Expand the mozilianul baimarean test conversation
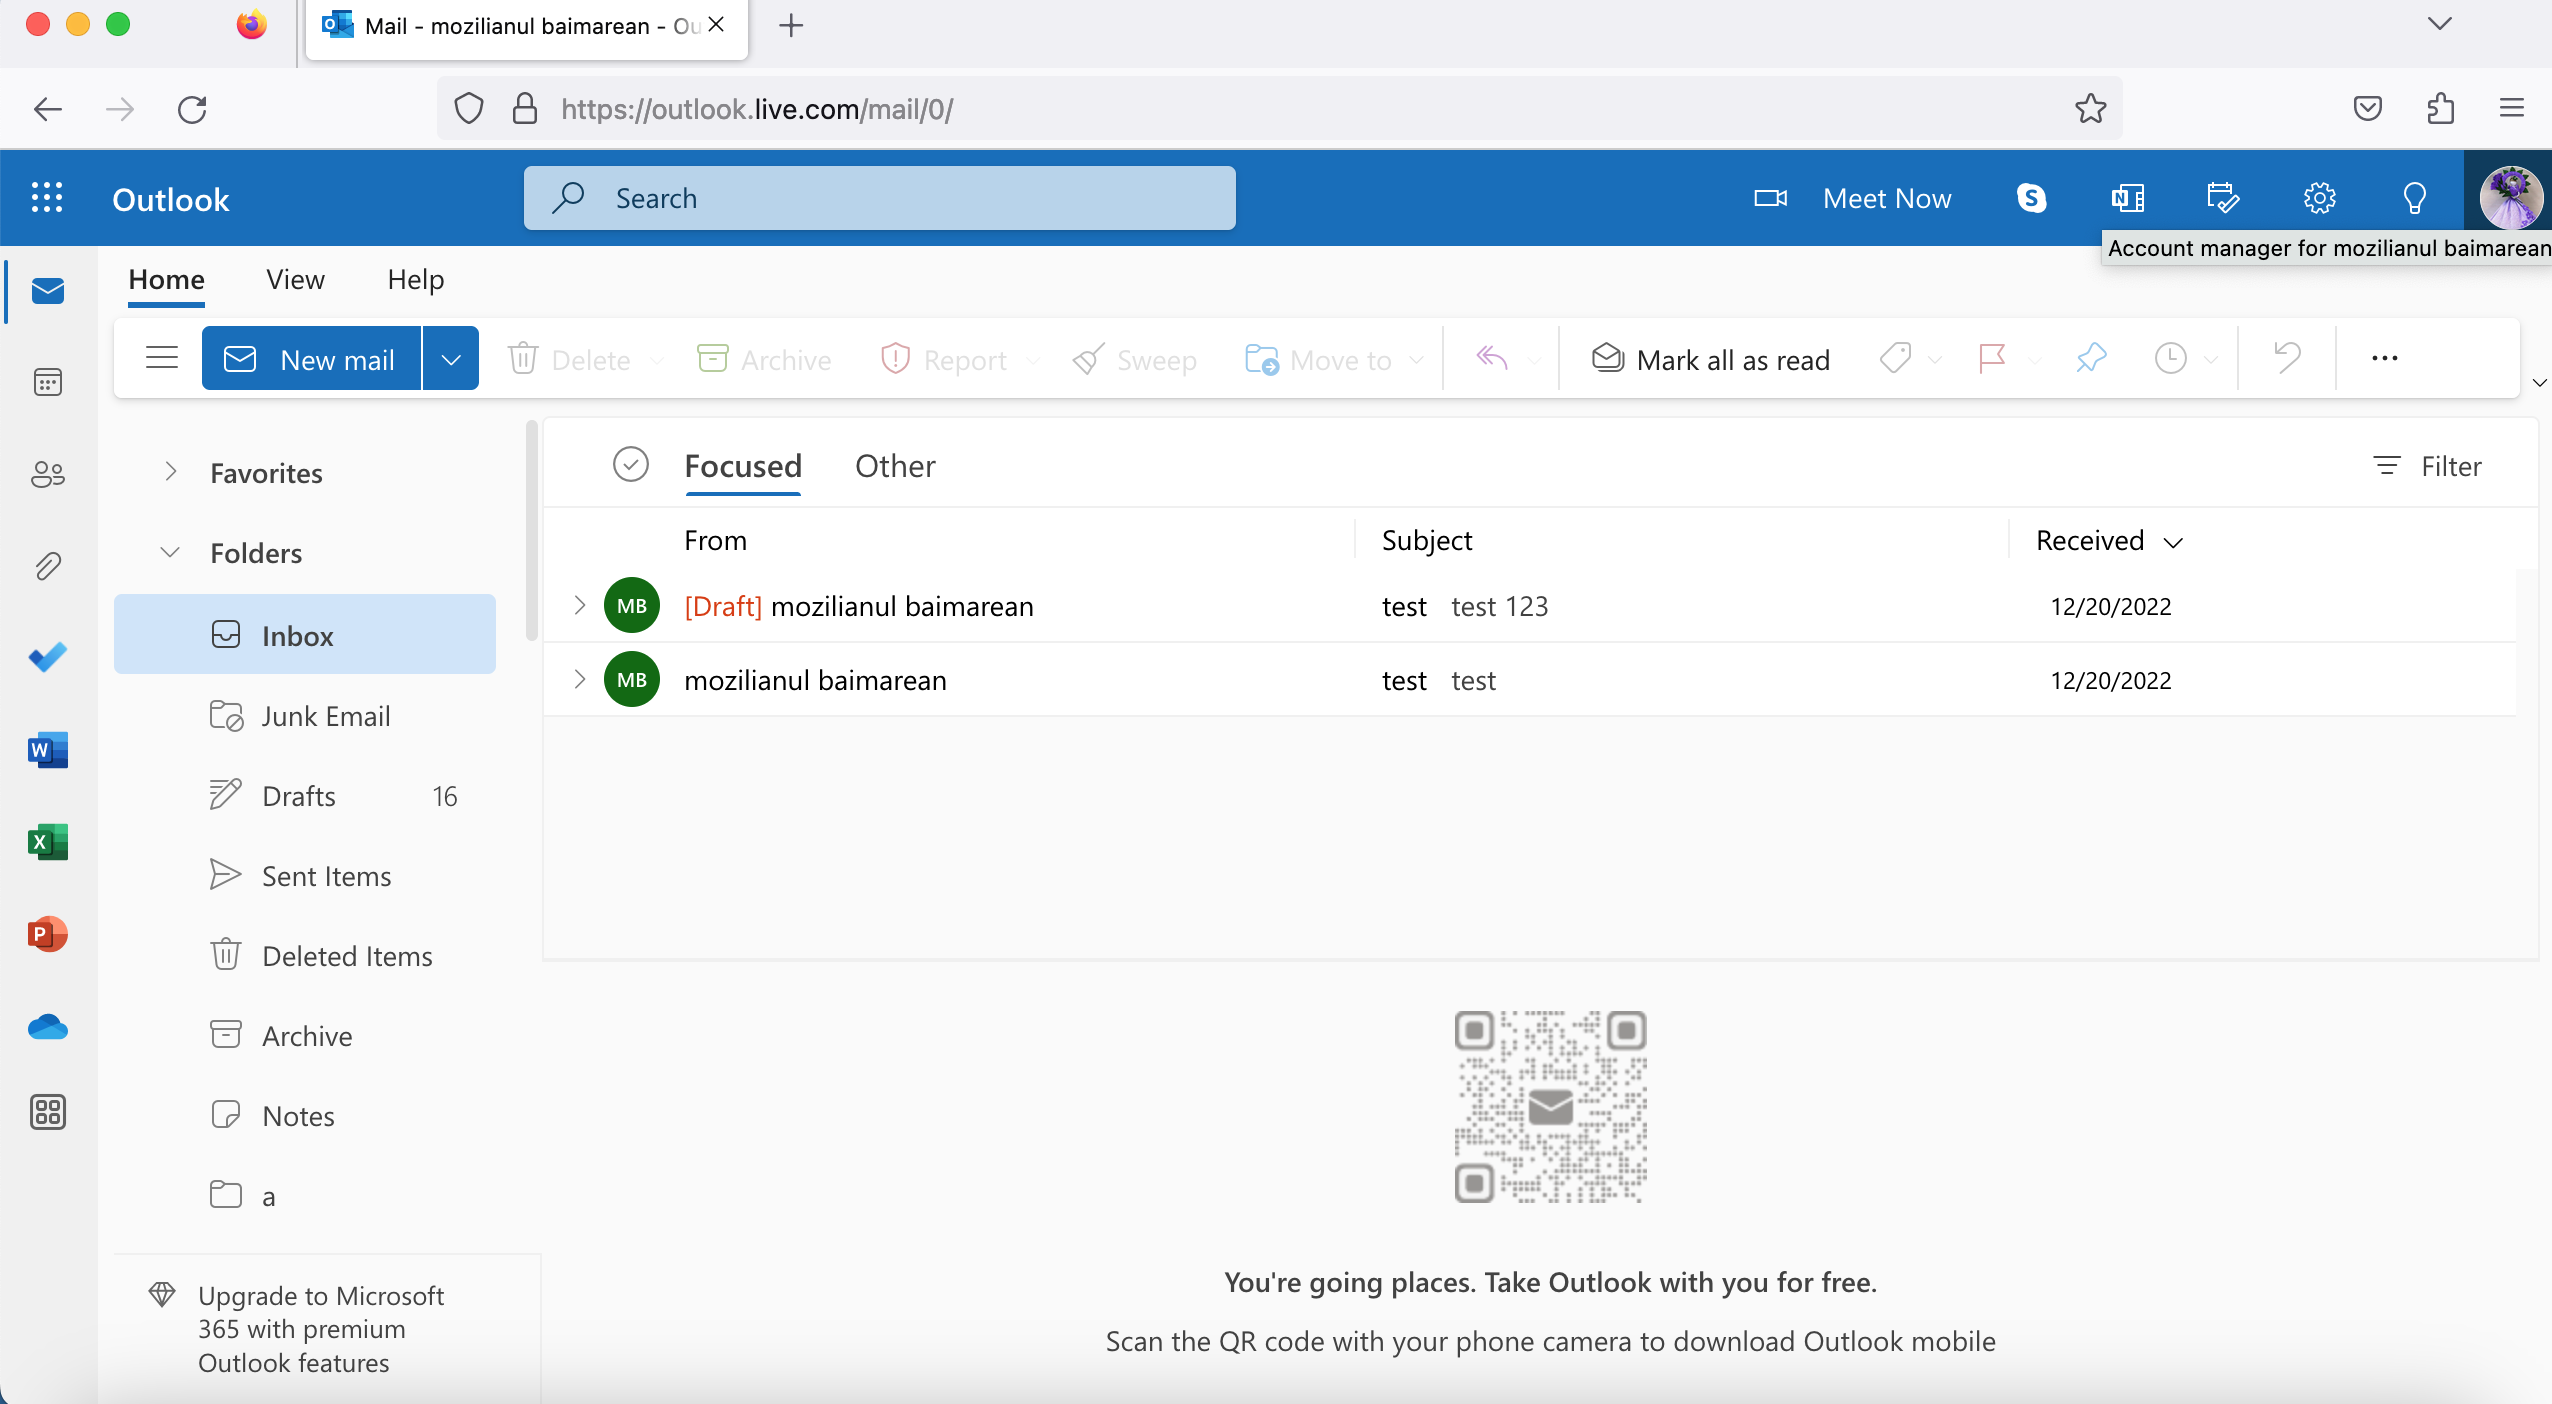The image size is (2552, 1404). point(579,680)
